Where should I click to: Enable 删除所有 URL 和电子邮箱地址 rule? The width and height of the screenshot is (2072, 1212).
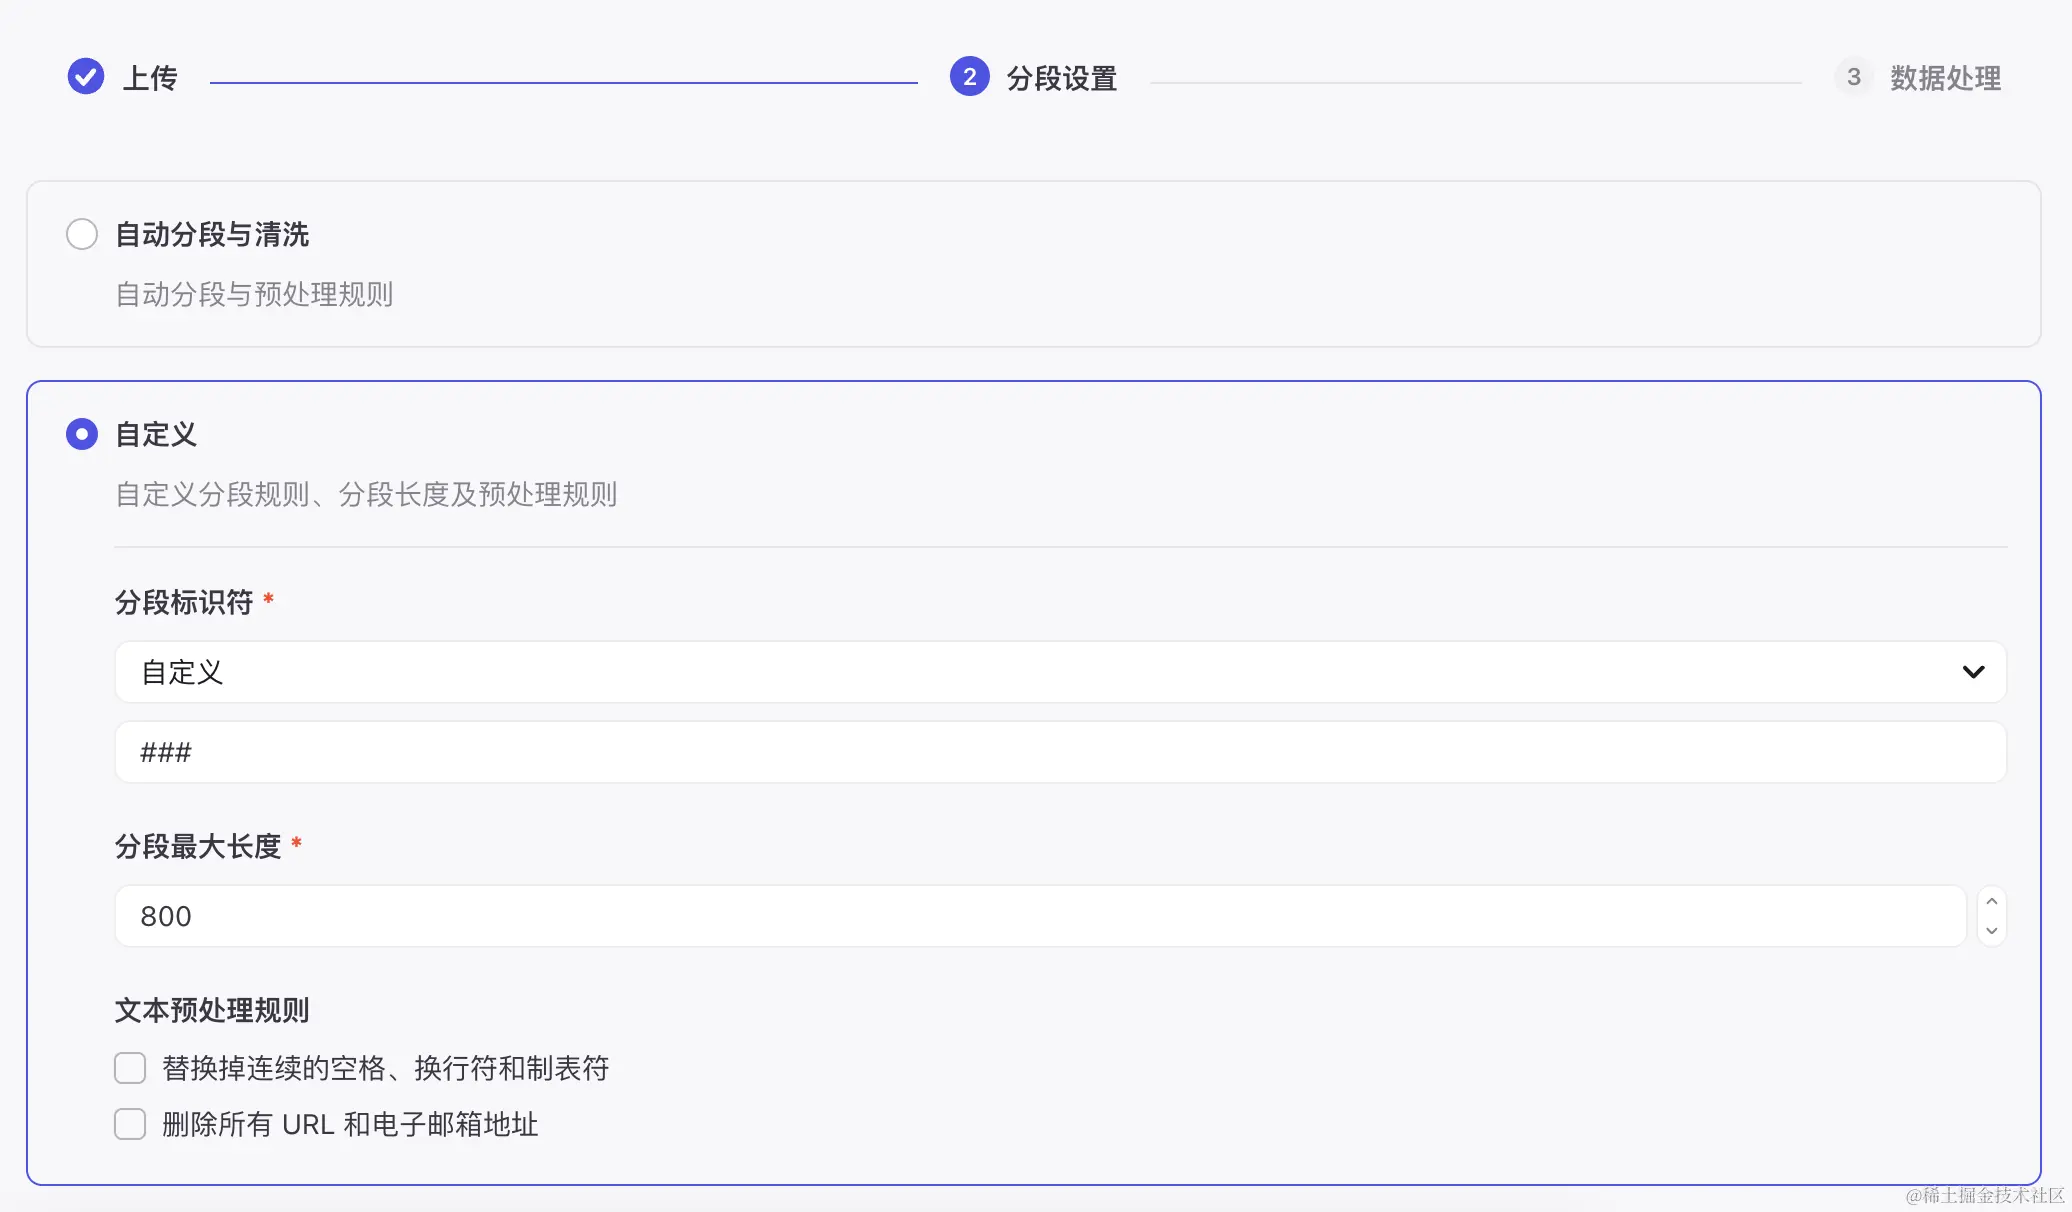[x=130, y=1124]
